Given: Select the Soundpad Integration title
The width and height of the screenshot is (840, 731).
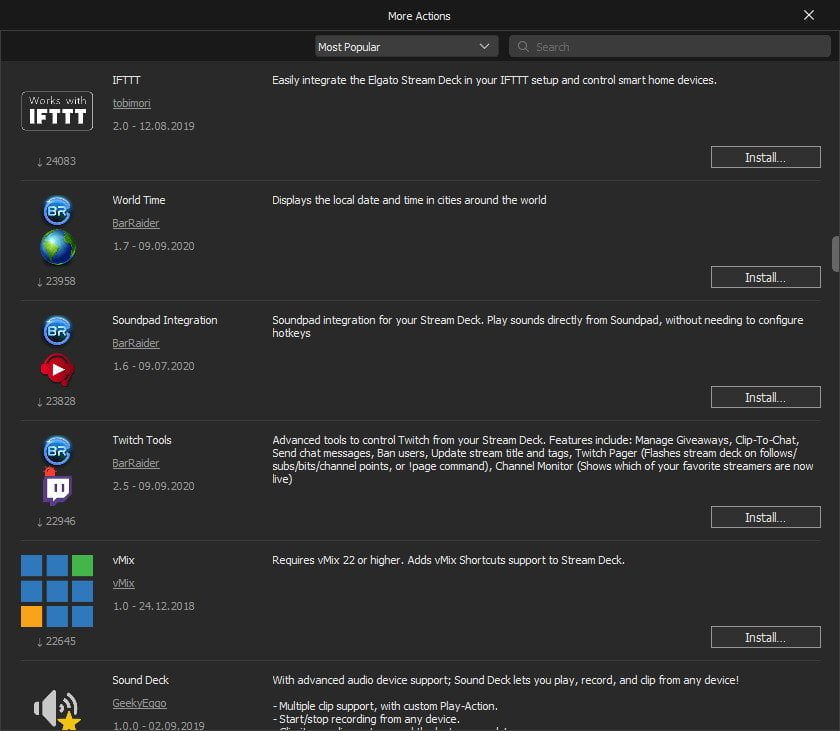Looking at the screenshot, I should click(x=164, y=320).
